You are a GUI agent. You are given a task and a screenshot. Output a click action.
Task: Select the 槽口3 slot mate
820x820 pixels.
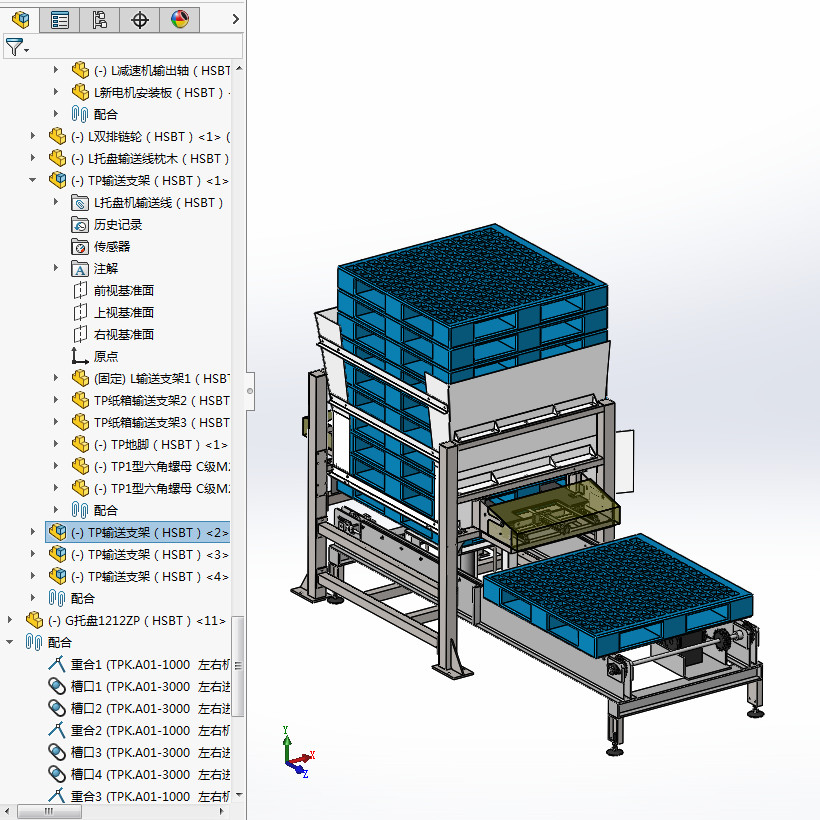(139, 753)
